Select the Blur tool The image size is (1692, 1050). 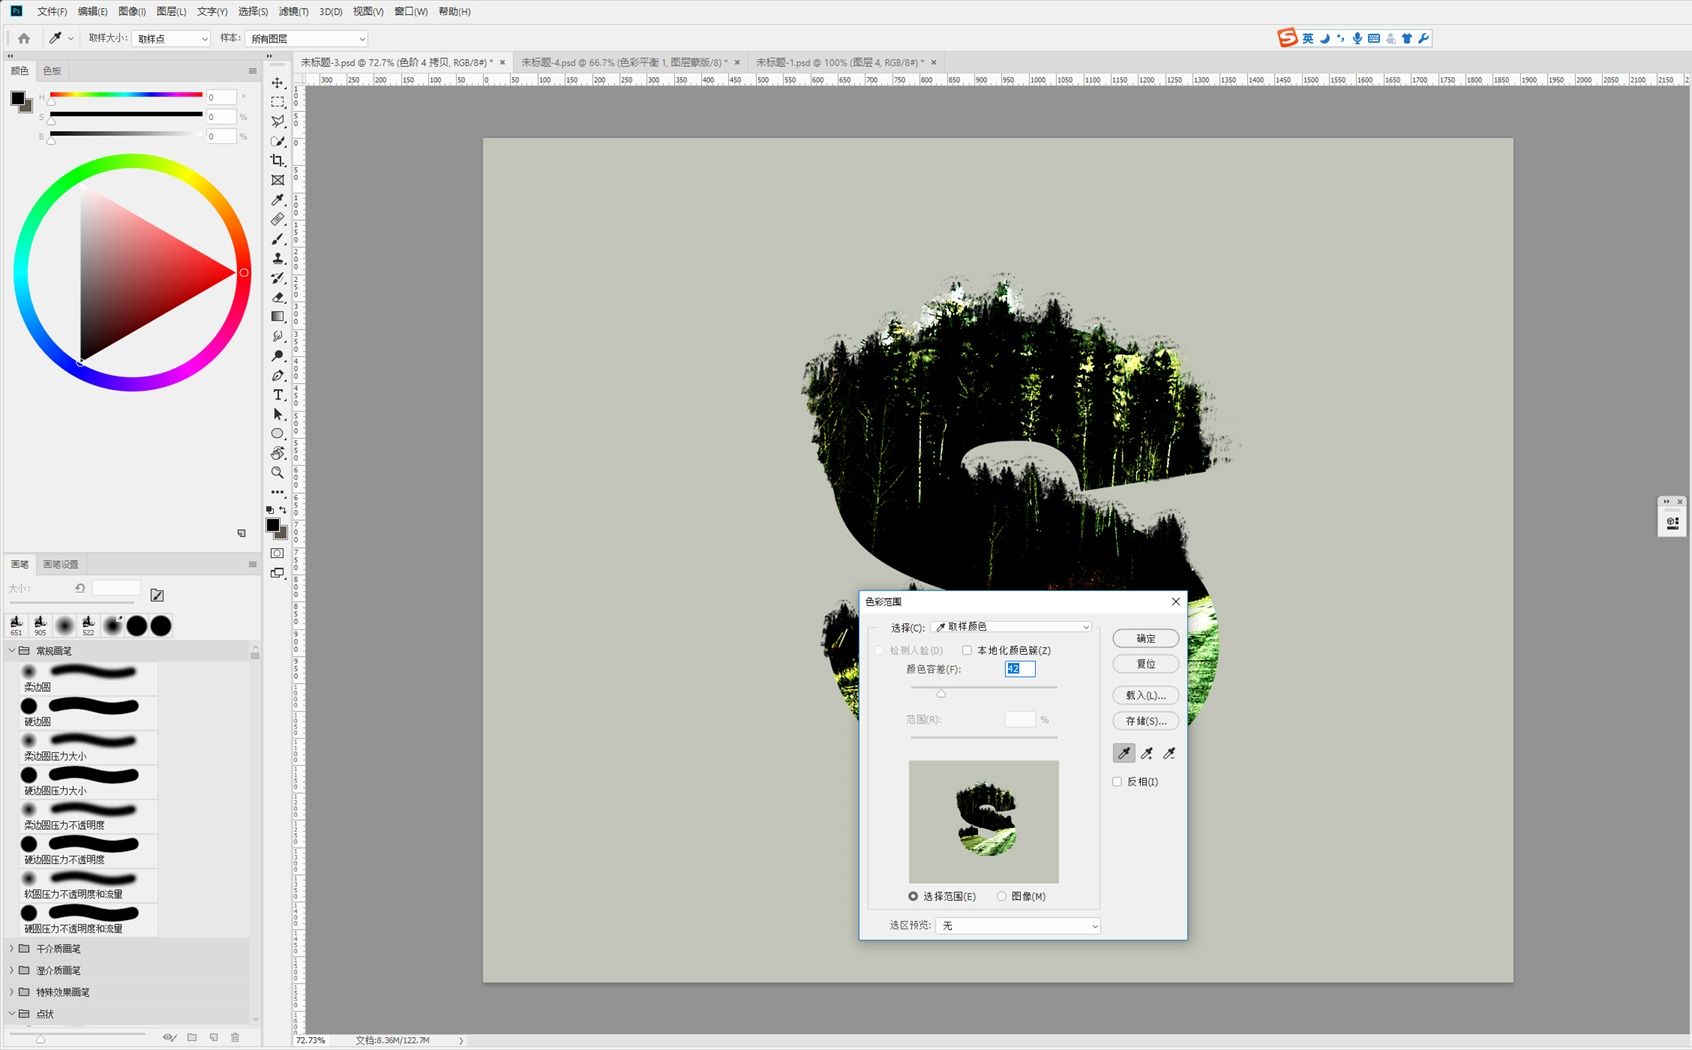(x=278, y=336)
